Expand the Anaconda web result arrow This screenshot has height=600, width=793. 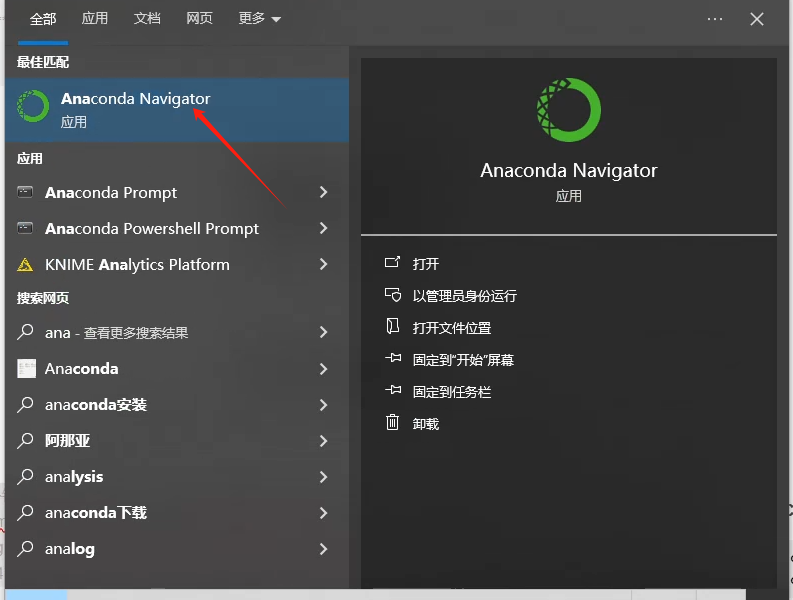[324, 369]
